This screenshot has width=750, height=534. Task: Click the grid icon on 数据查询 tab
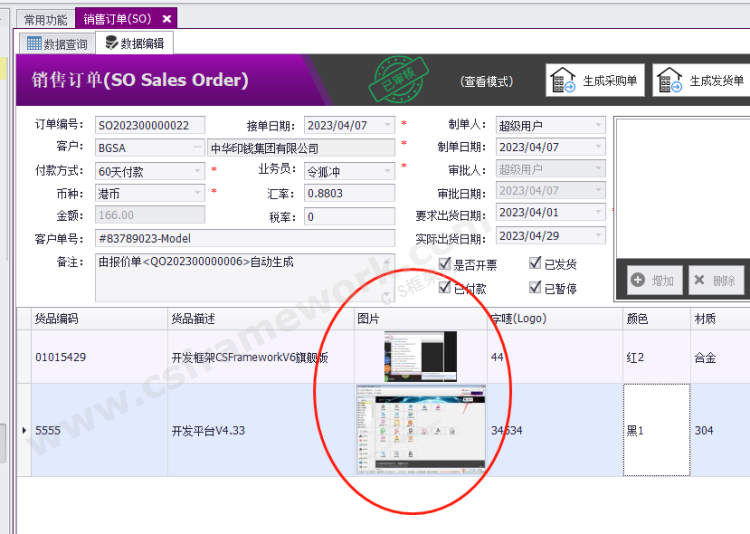[x=34, y=43]
